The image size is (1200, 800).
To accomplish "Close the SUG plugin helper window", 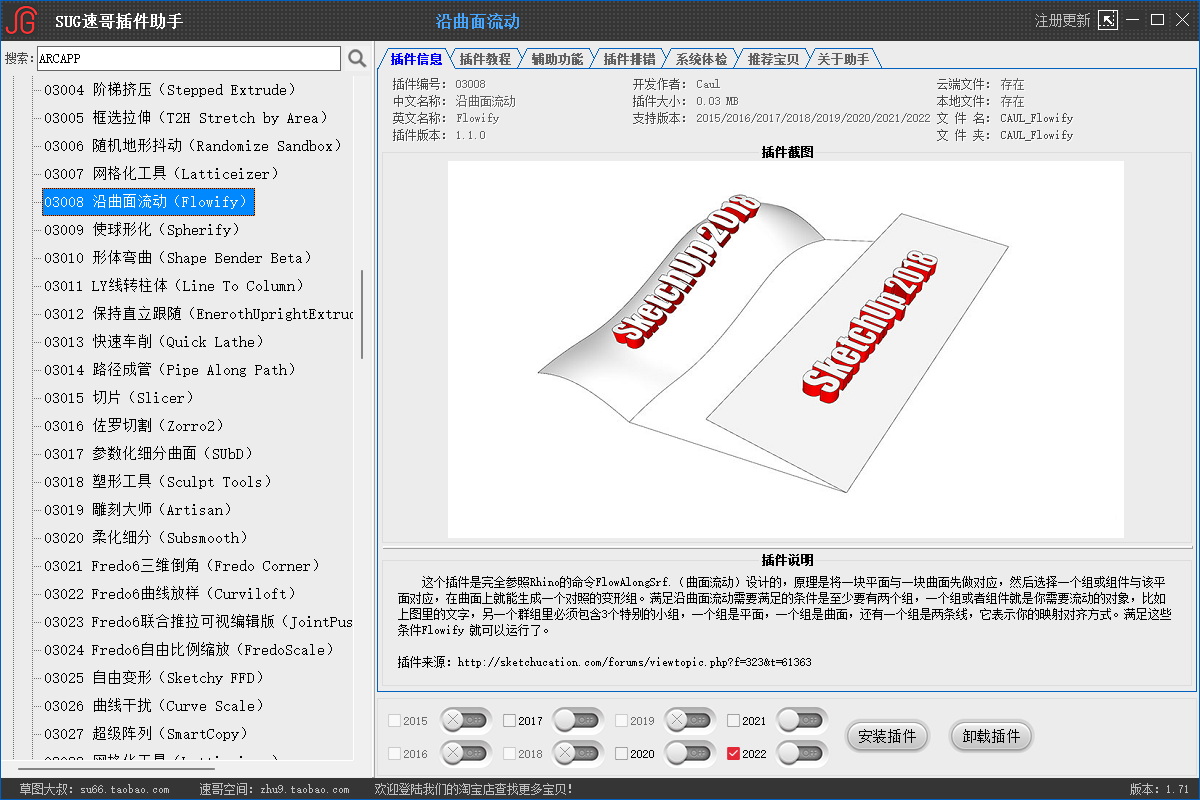I will coord(1182,20).
